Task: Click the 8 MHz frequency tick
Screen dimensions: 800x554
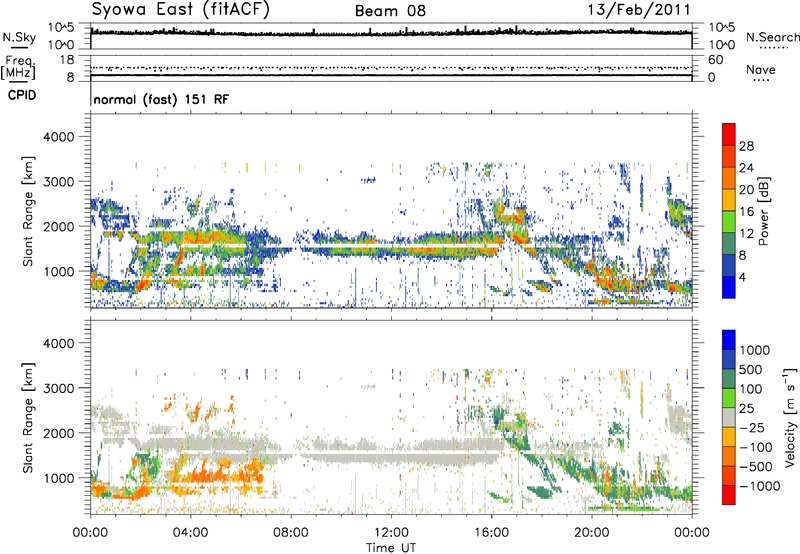Action: (70, 77)
